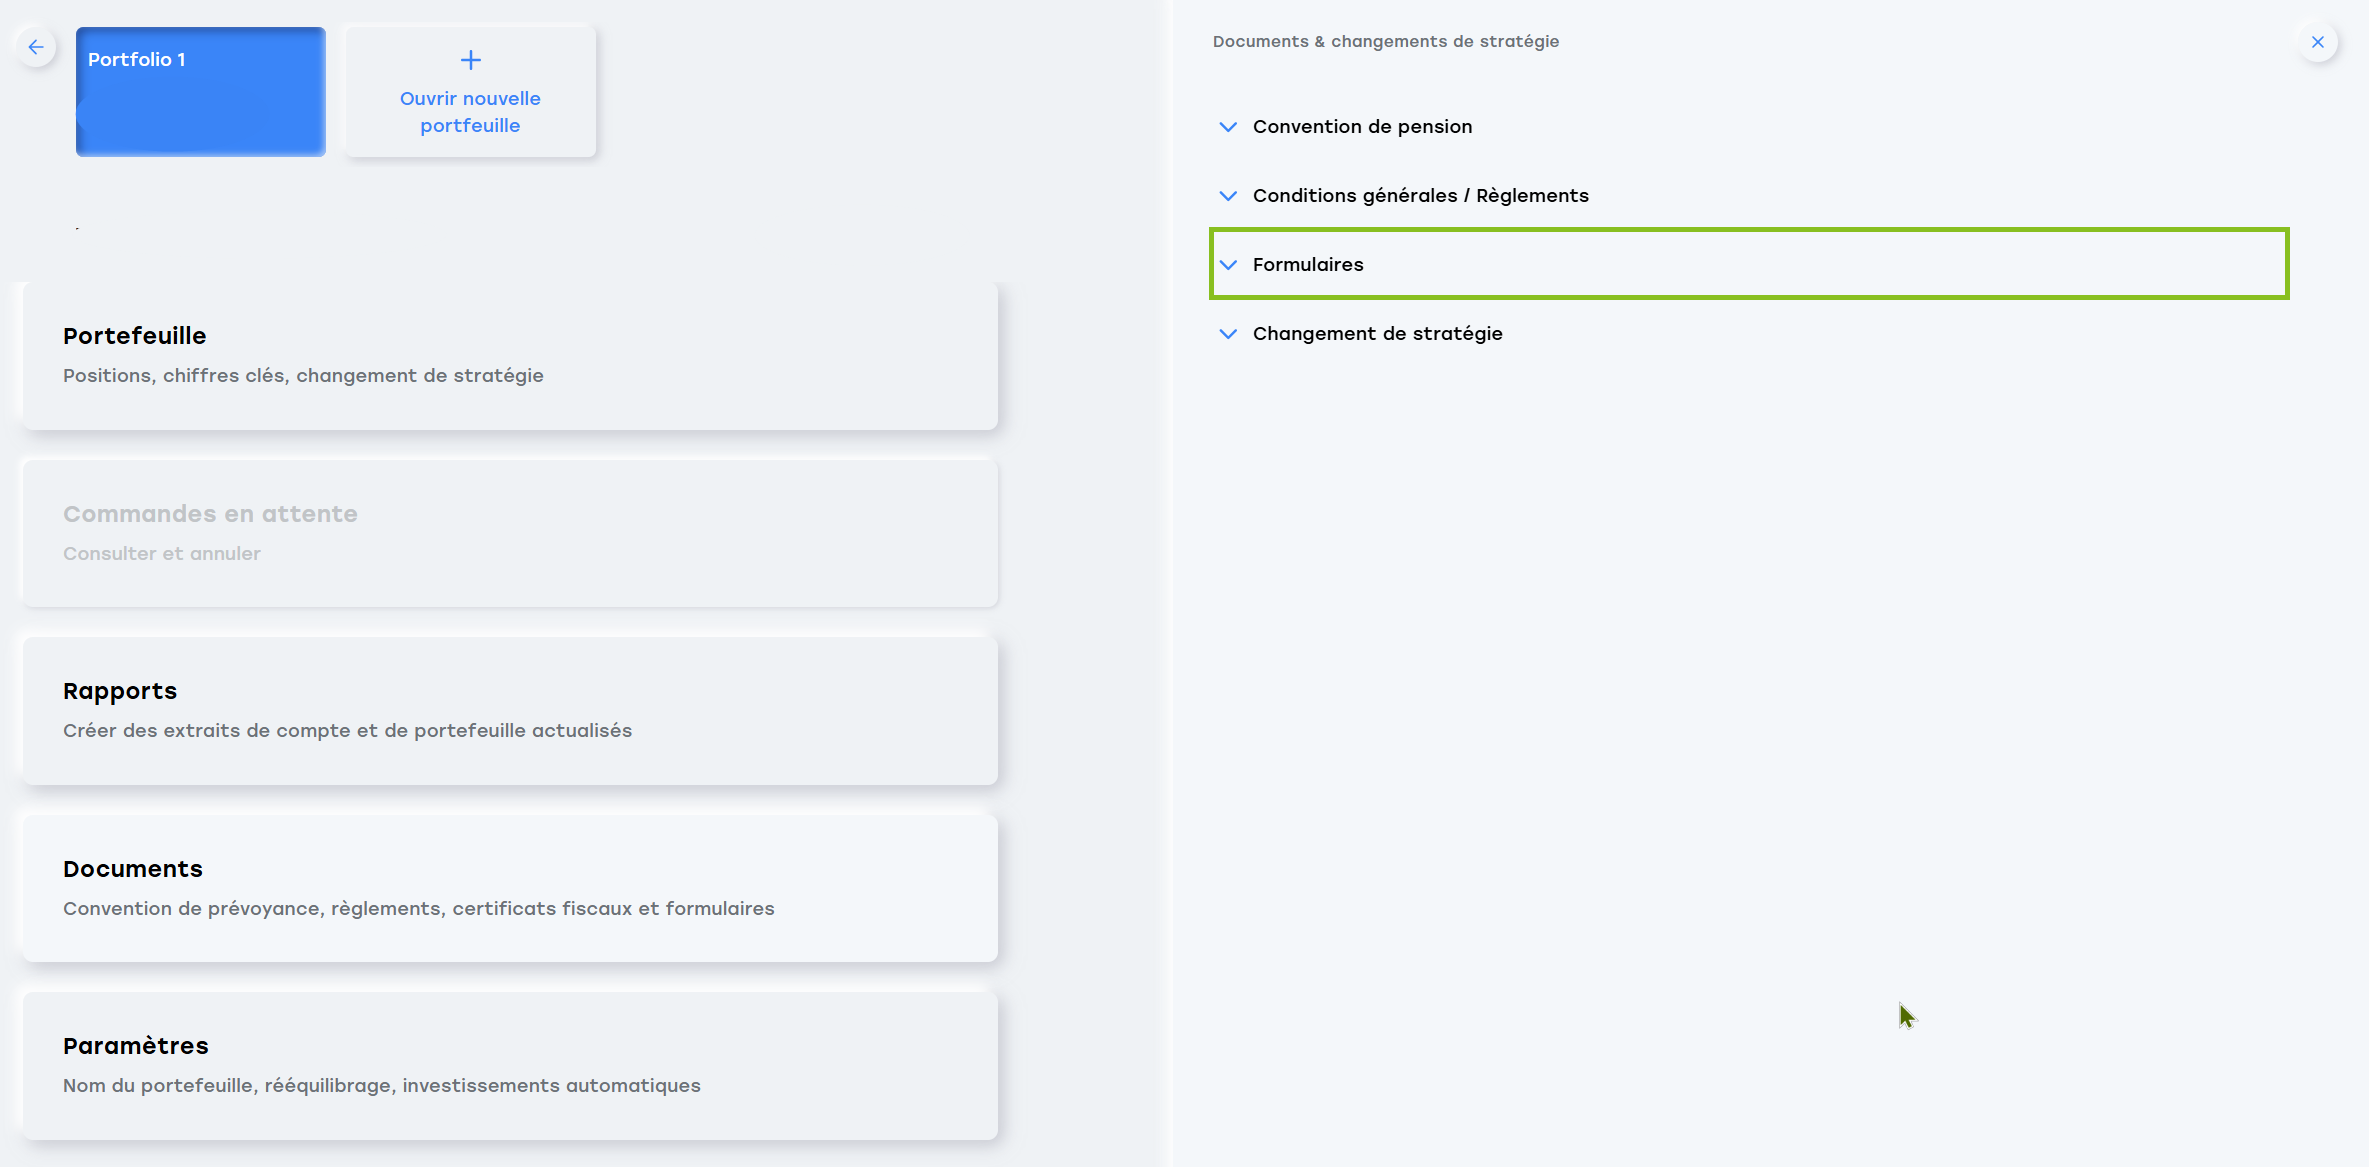Click 'Documents & changements de stratégie' header
The width and height of the screenshot is (2369, 1167).
[x=1385, y=42]
